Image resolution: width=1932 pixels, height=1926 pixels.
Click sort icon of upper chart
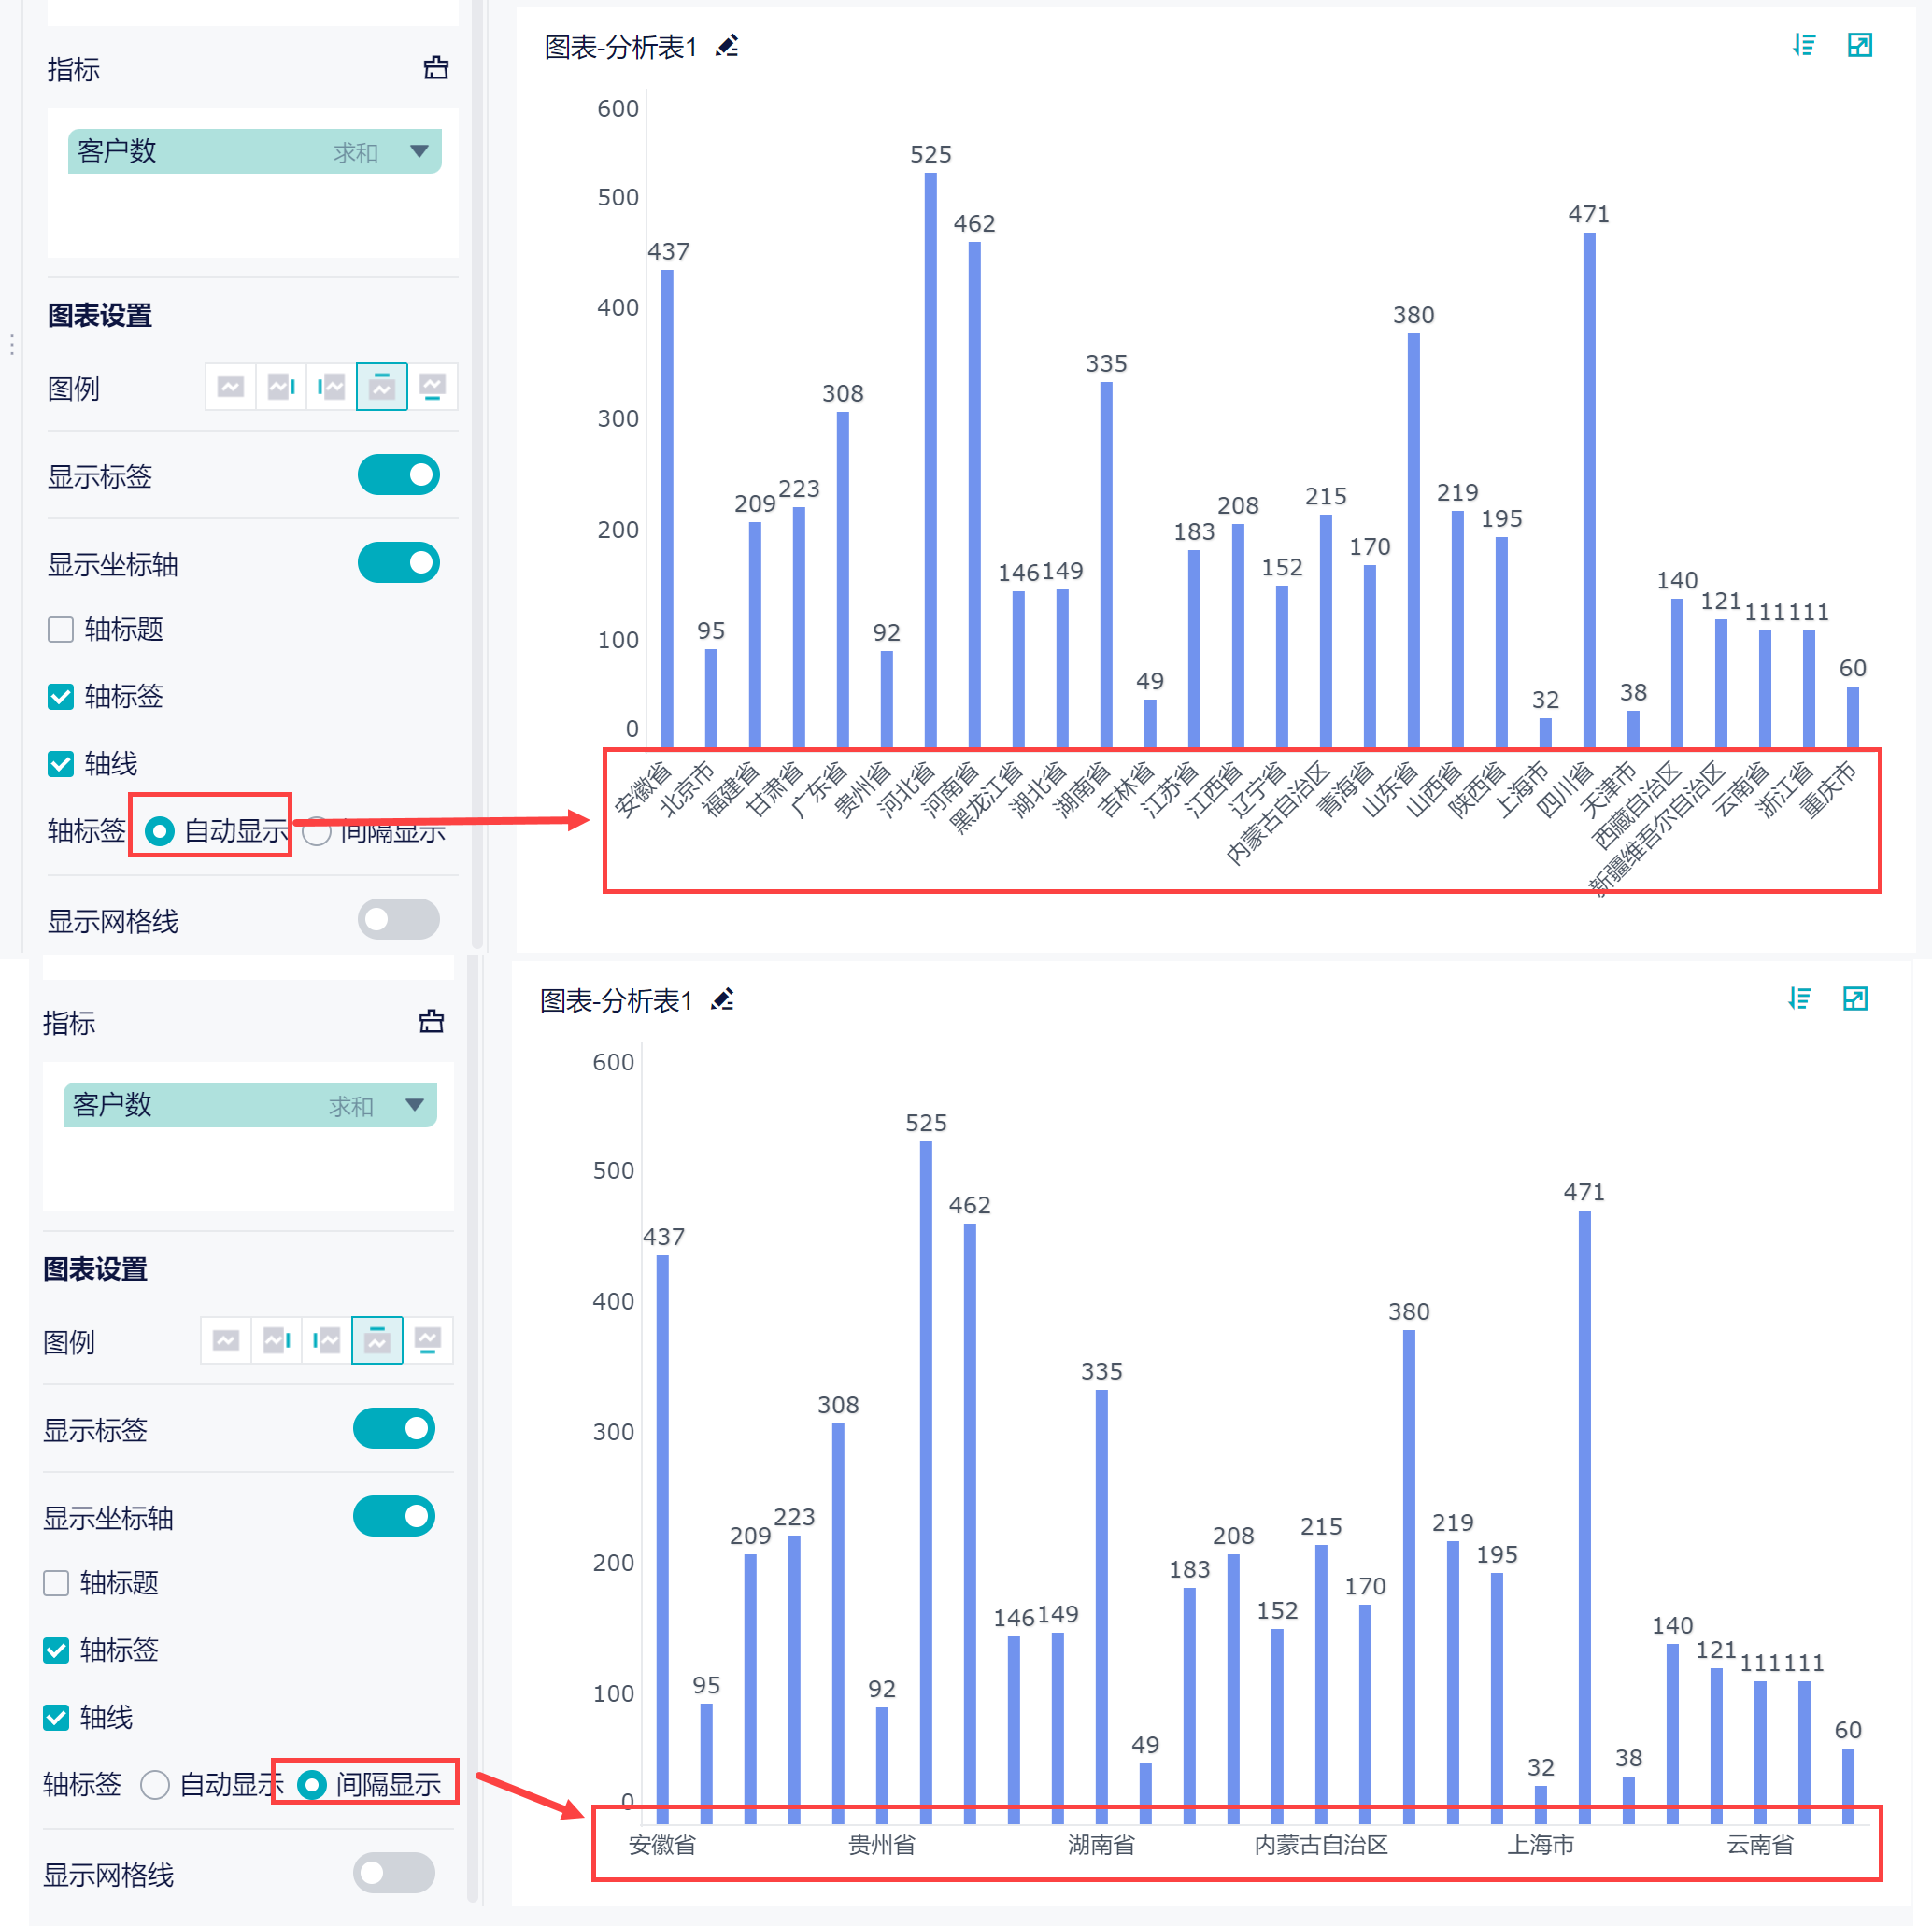coord(1804,45)
